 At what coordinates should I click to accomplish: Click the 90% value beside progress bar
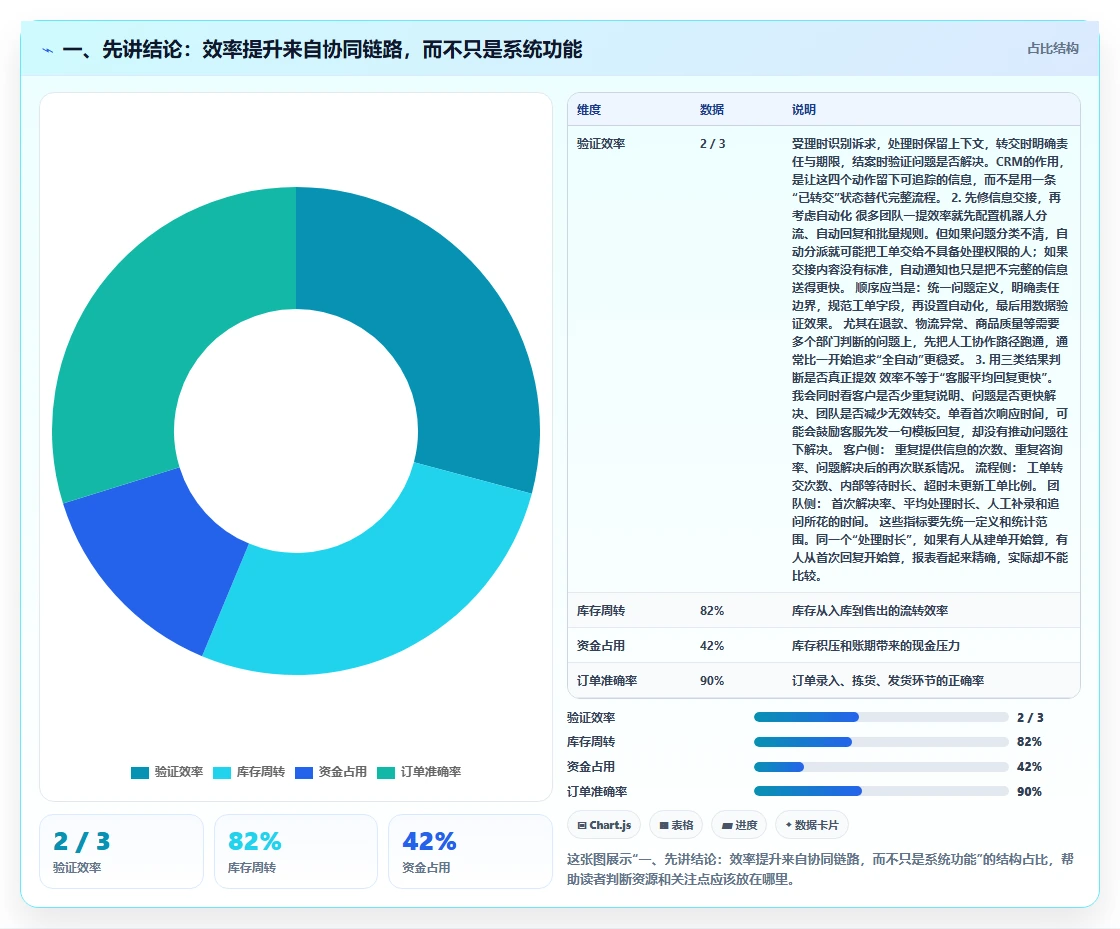(x=1029, y=792)
